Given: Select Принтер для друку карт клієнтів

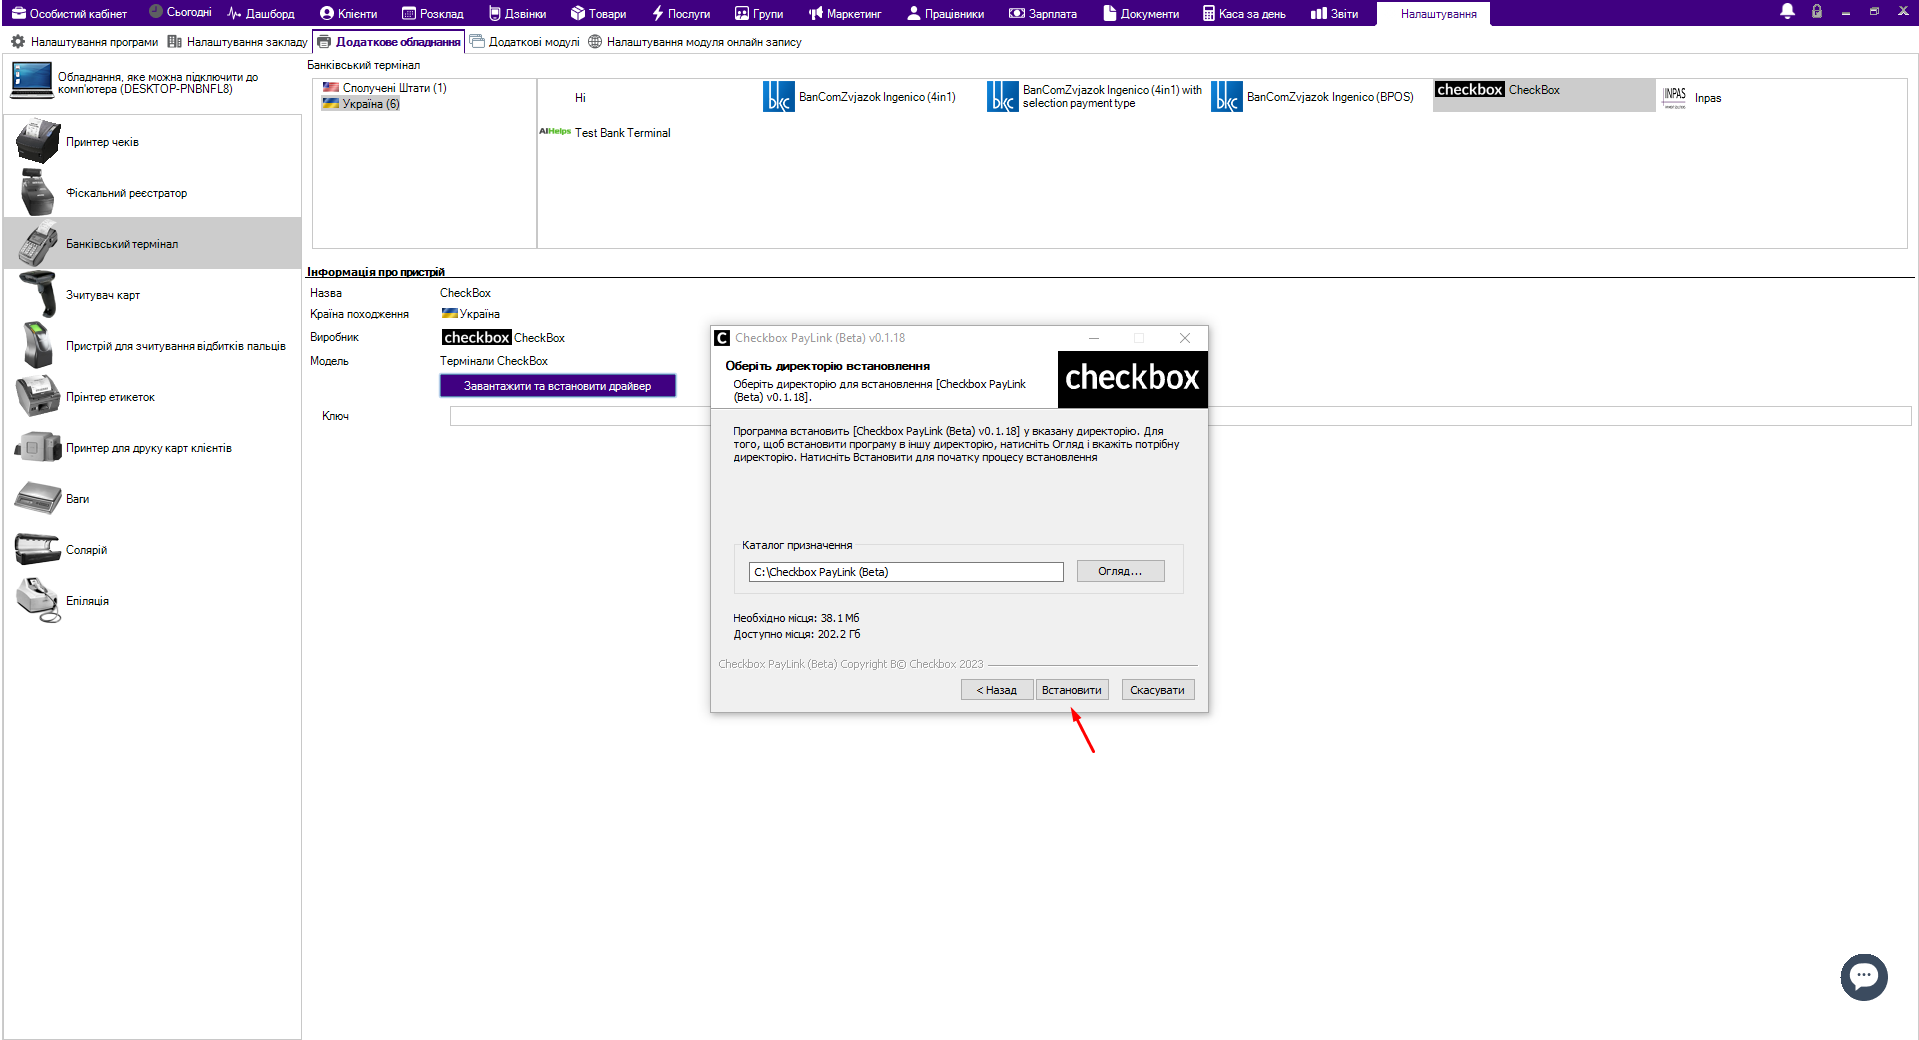Looking at the screenshot, I should [x=152, y=448].
